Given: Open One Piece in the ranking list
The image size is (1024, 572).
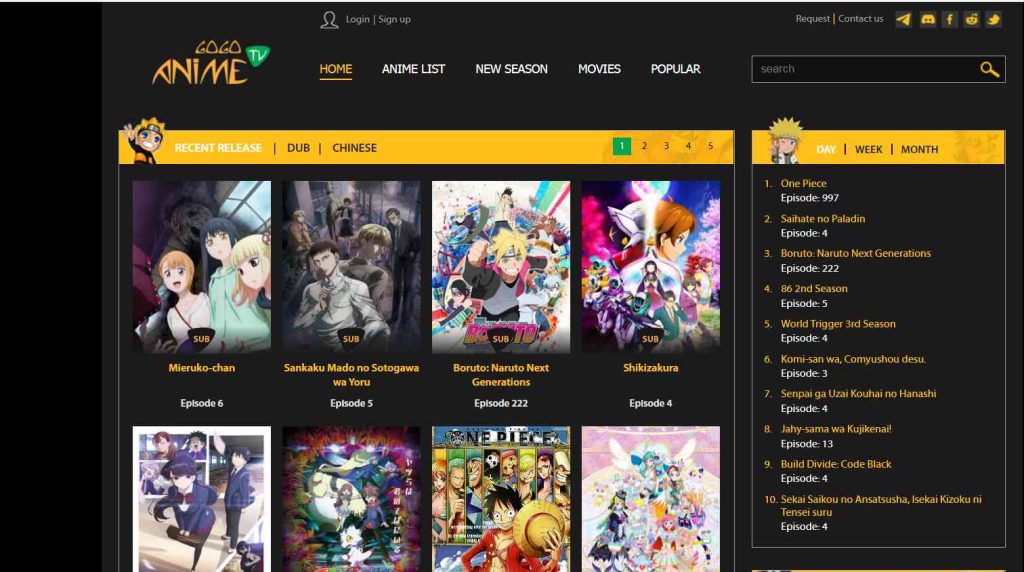Looking at the screenshot, I should coord(803,183).
